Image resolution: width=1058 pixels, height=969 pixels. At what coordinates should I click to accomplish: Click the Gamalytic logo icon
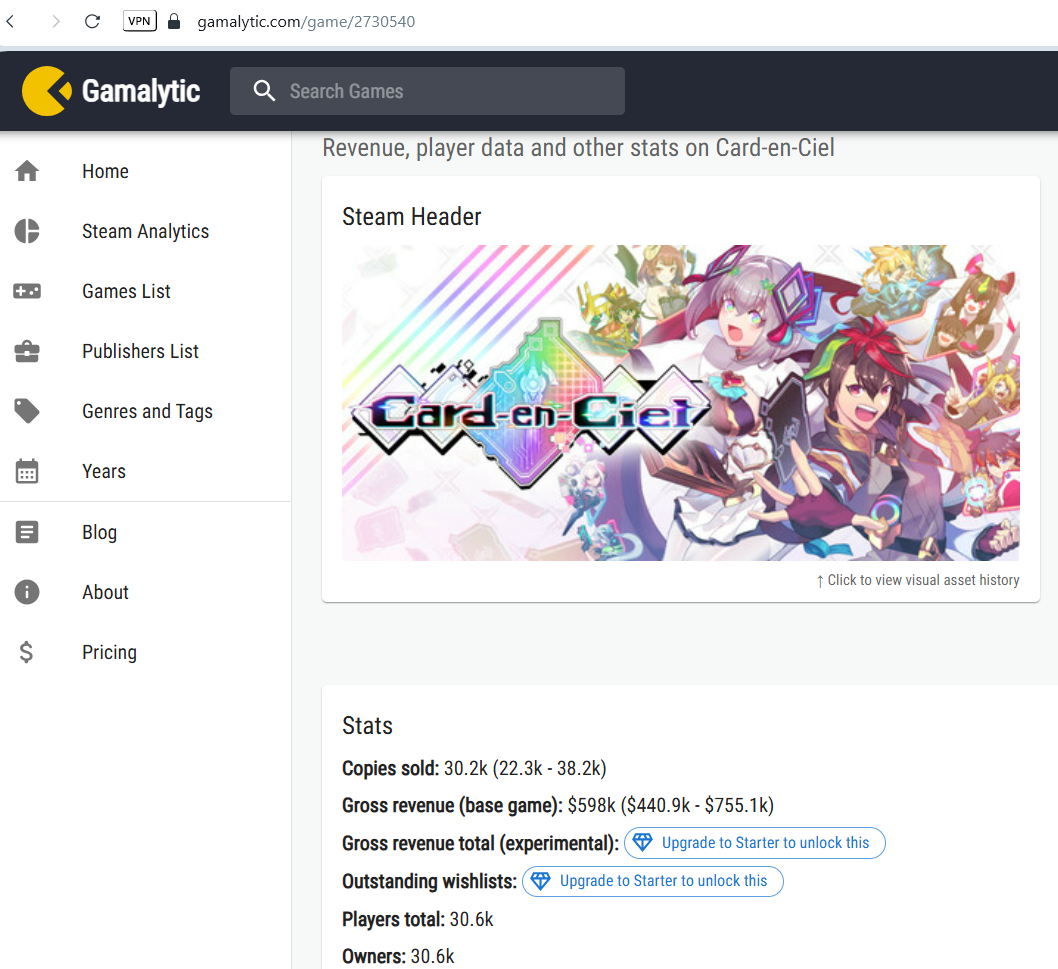pos(47,91)
